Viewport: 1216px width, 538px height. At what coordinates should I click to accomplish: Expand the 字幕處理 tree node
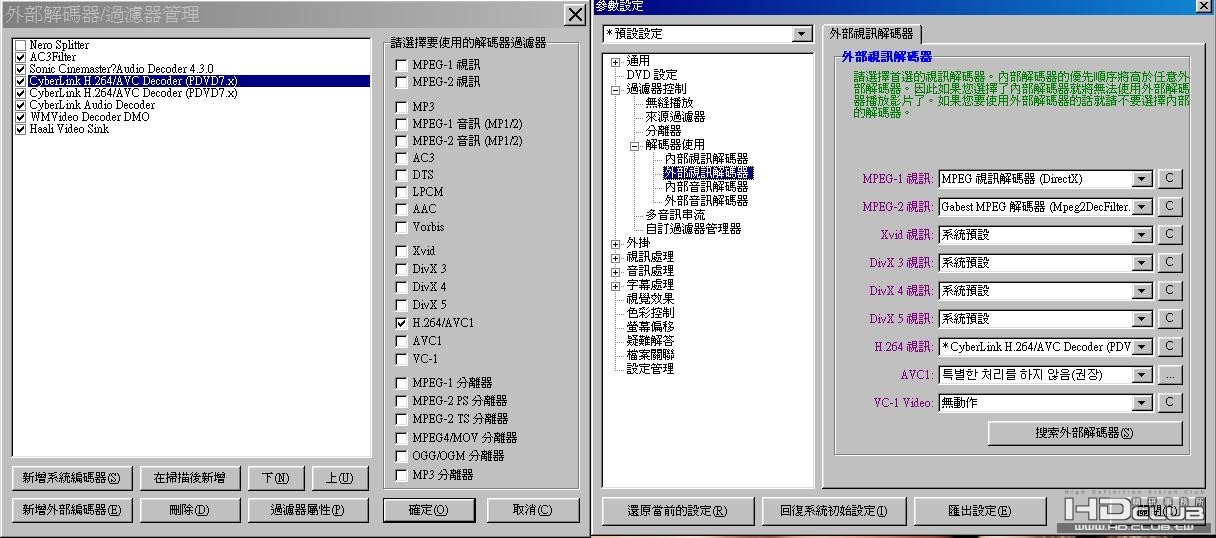point(616,286)
